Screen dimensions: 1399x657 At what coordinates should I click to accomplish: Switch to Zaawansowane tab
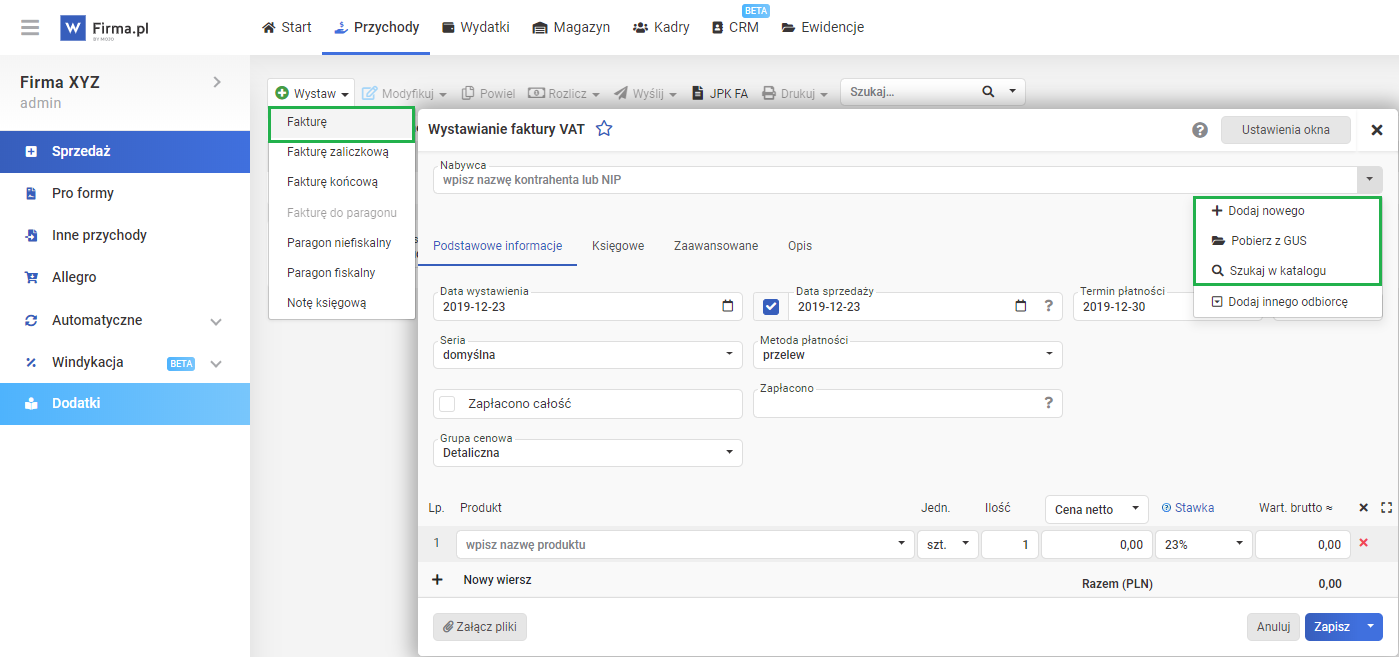tap(716, 245)
